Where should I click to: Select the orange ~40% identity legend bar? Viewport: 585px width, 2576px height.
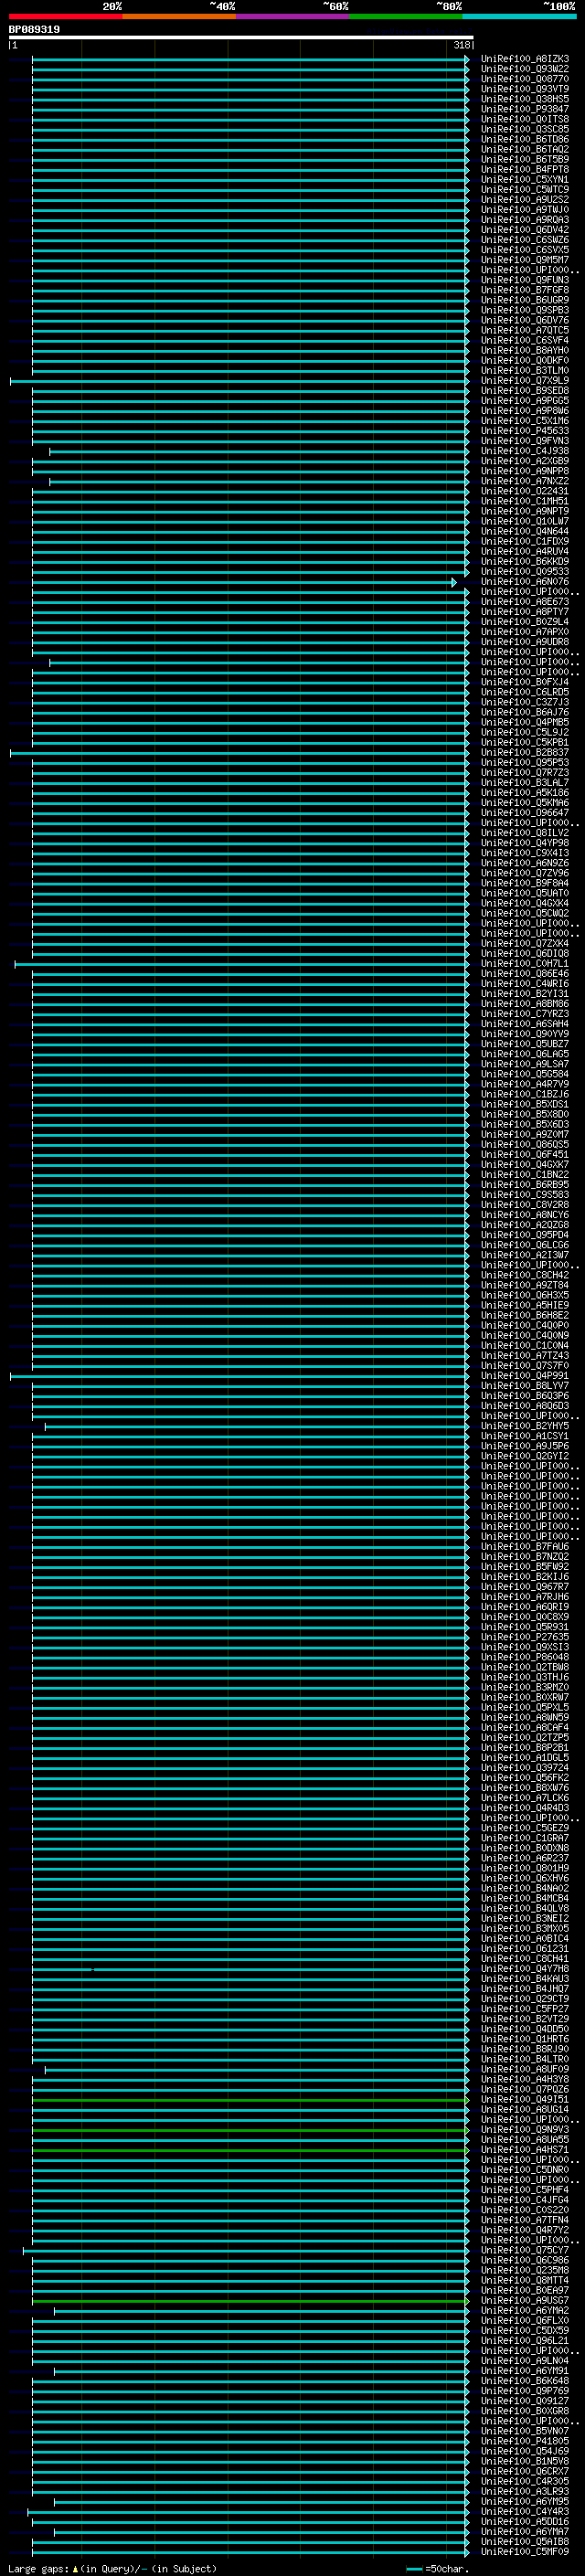179,16
